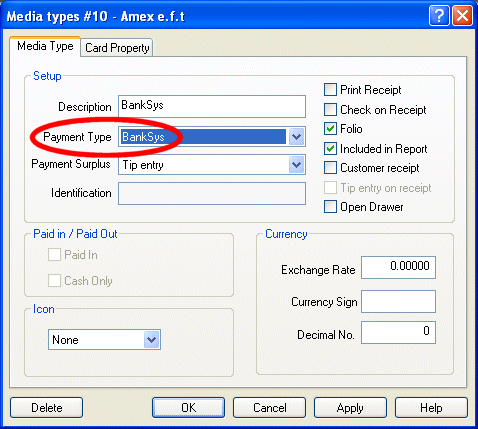Click the Delete button
The width and height of the screenshot is (478, 429).
point(46,407)
